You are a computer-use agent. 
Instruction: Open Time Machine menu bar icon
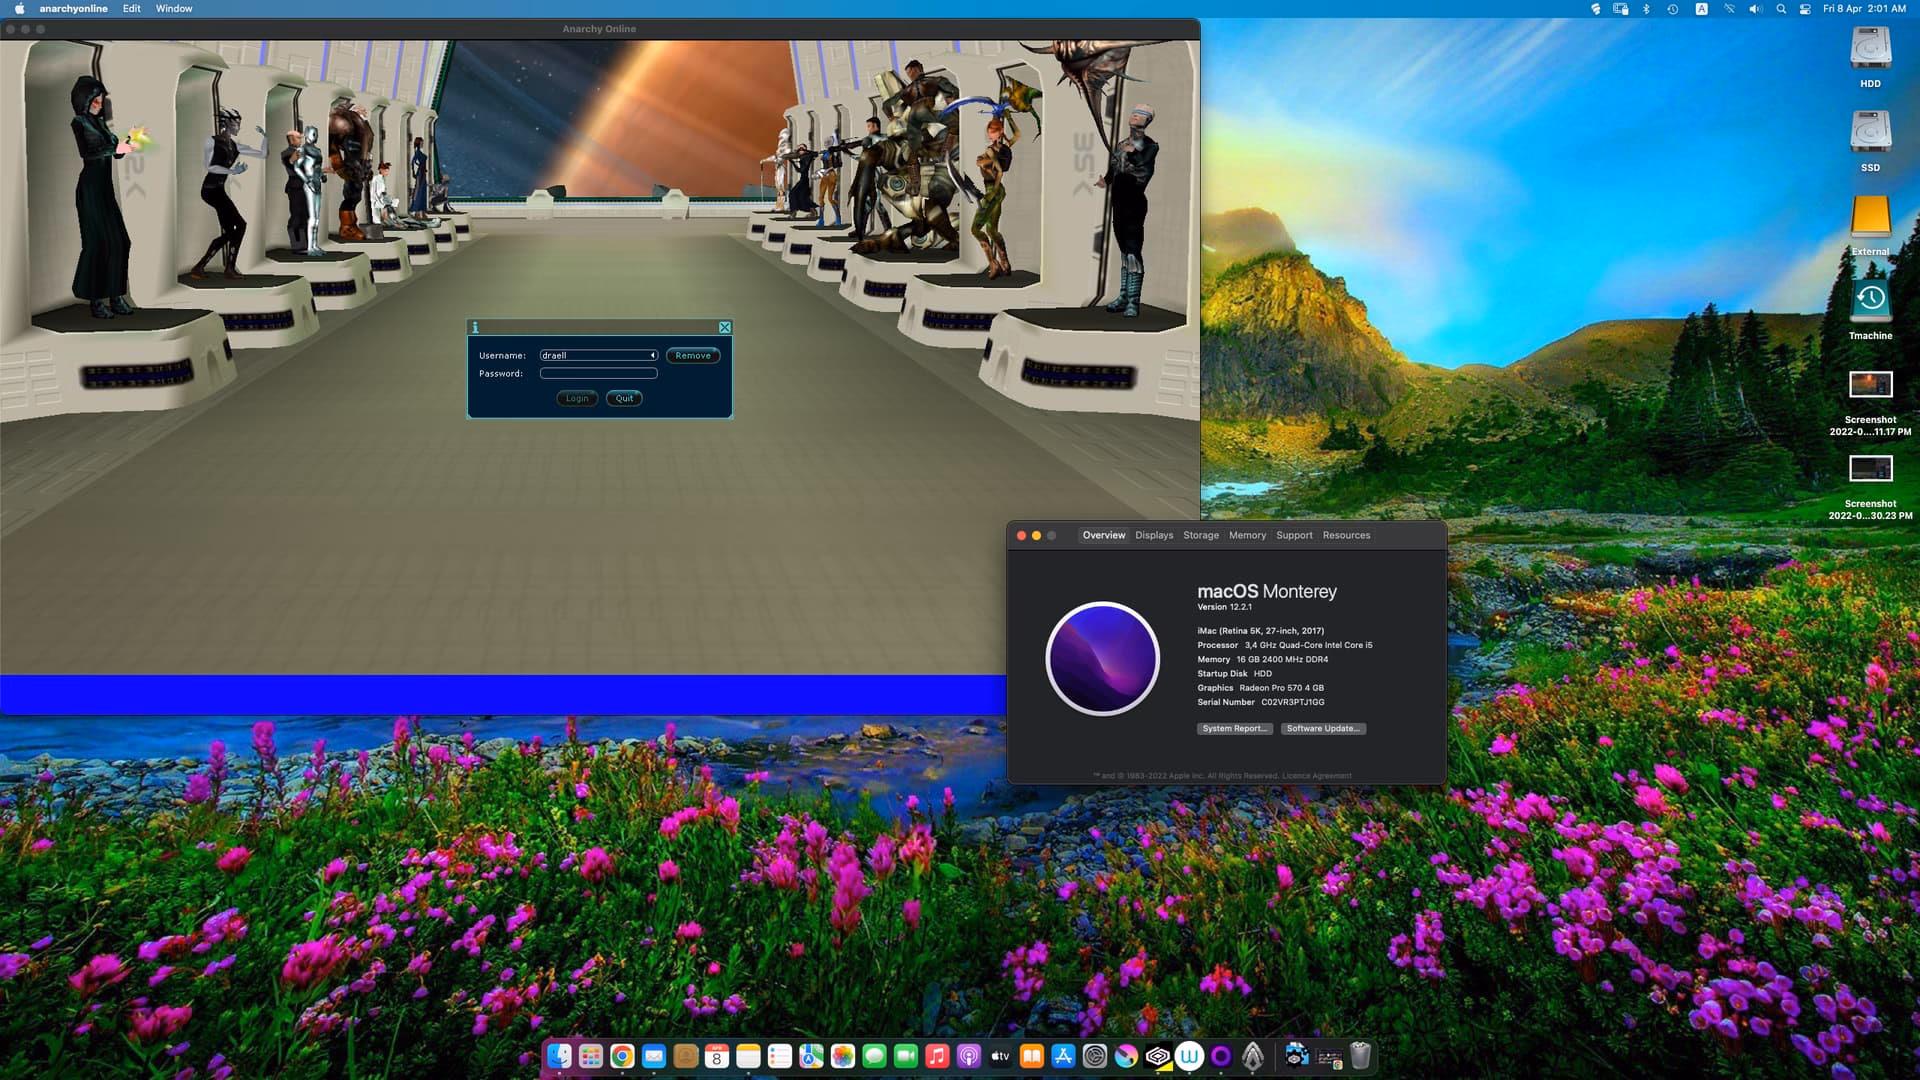coord(1672,9)
